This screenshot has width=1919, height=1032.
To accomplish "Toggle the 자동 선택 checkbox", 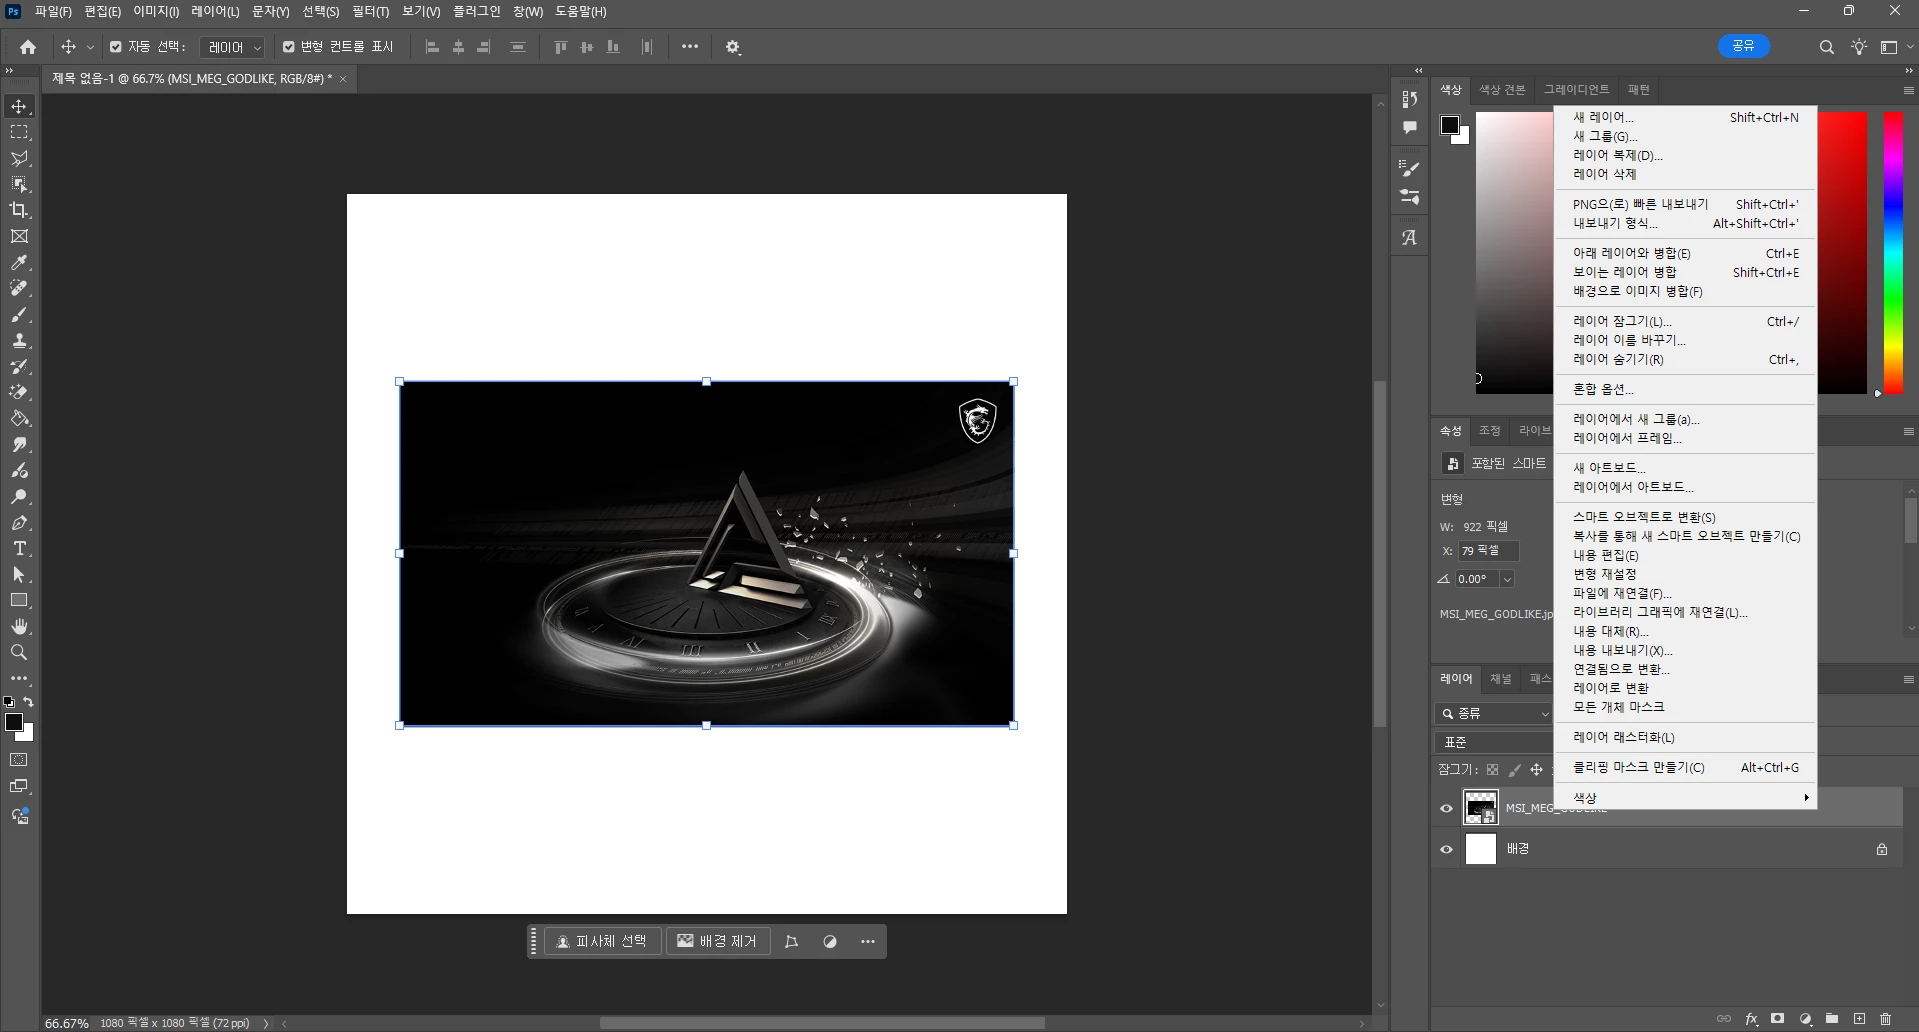I will click(115, 47).
